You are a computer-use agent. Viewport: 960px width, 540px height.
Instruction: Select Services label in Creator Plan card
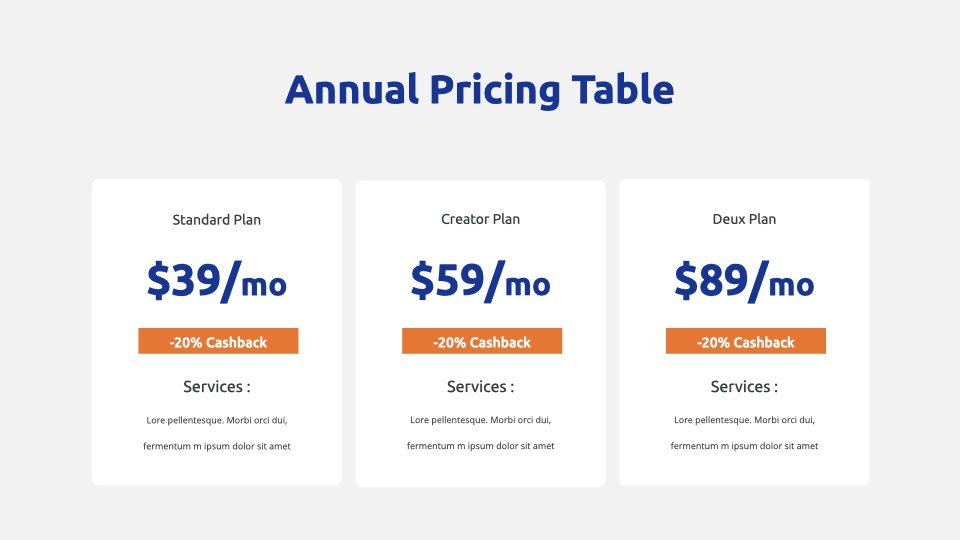coord(481,387)
